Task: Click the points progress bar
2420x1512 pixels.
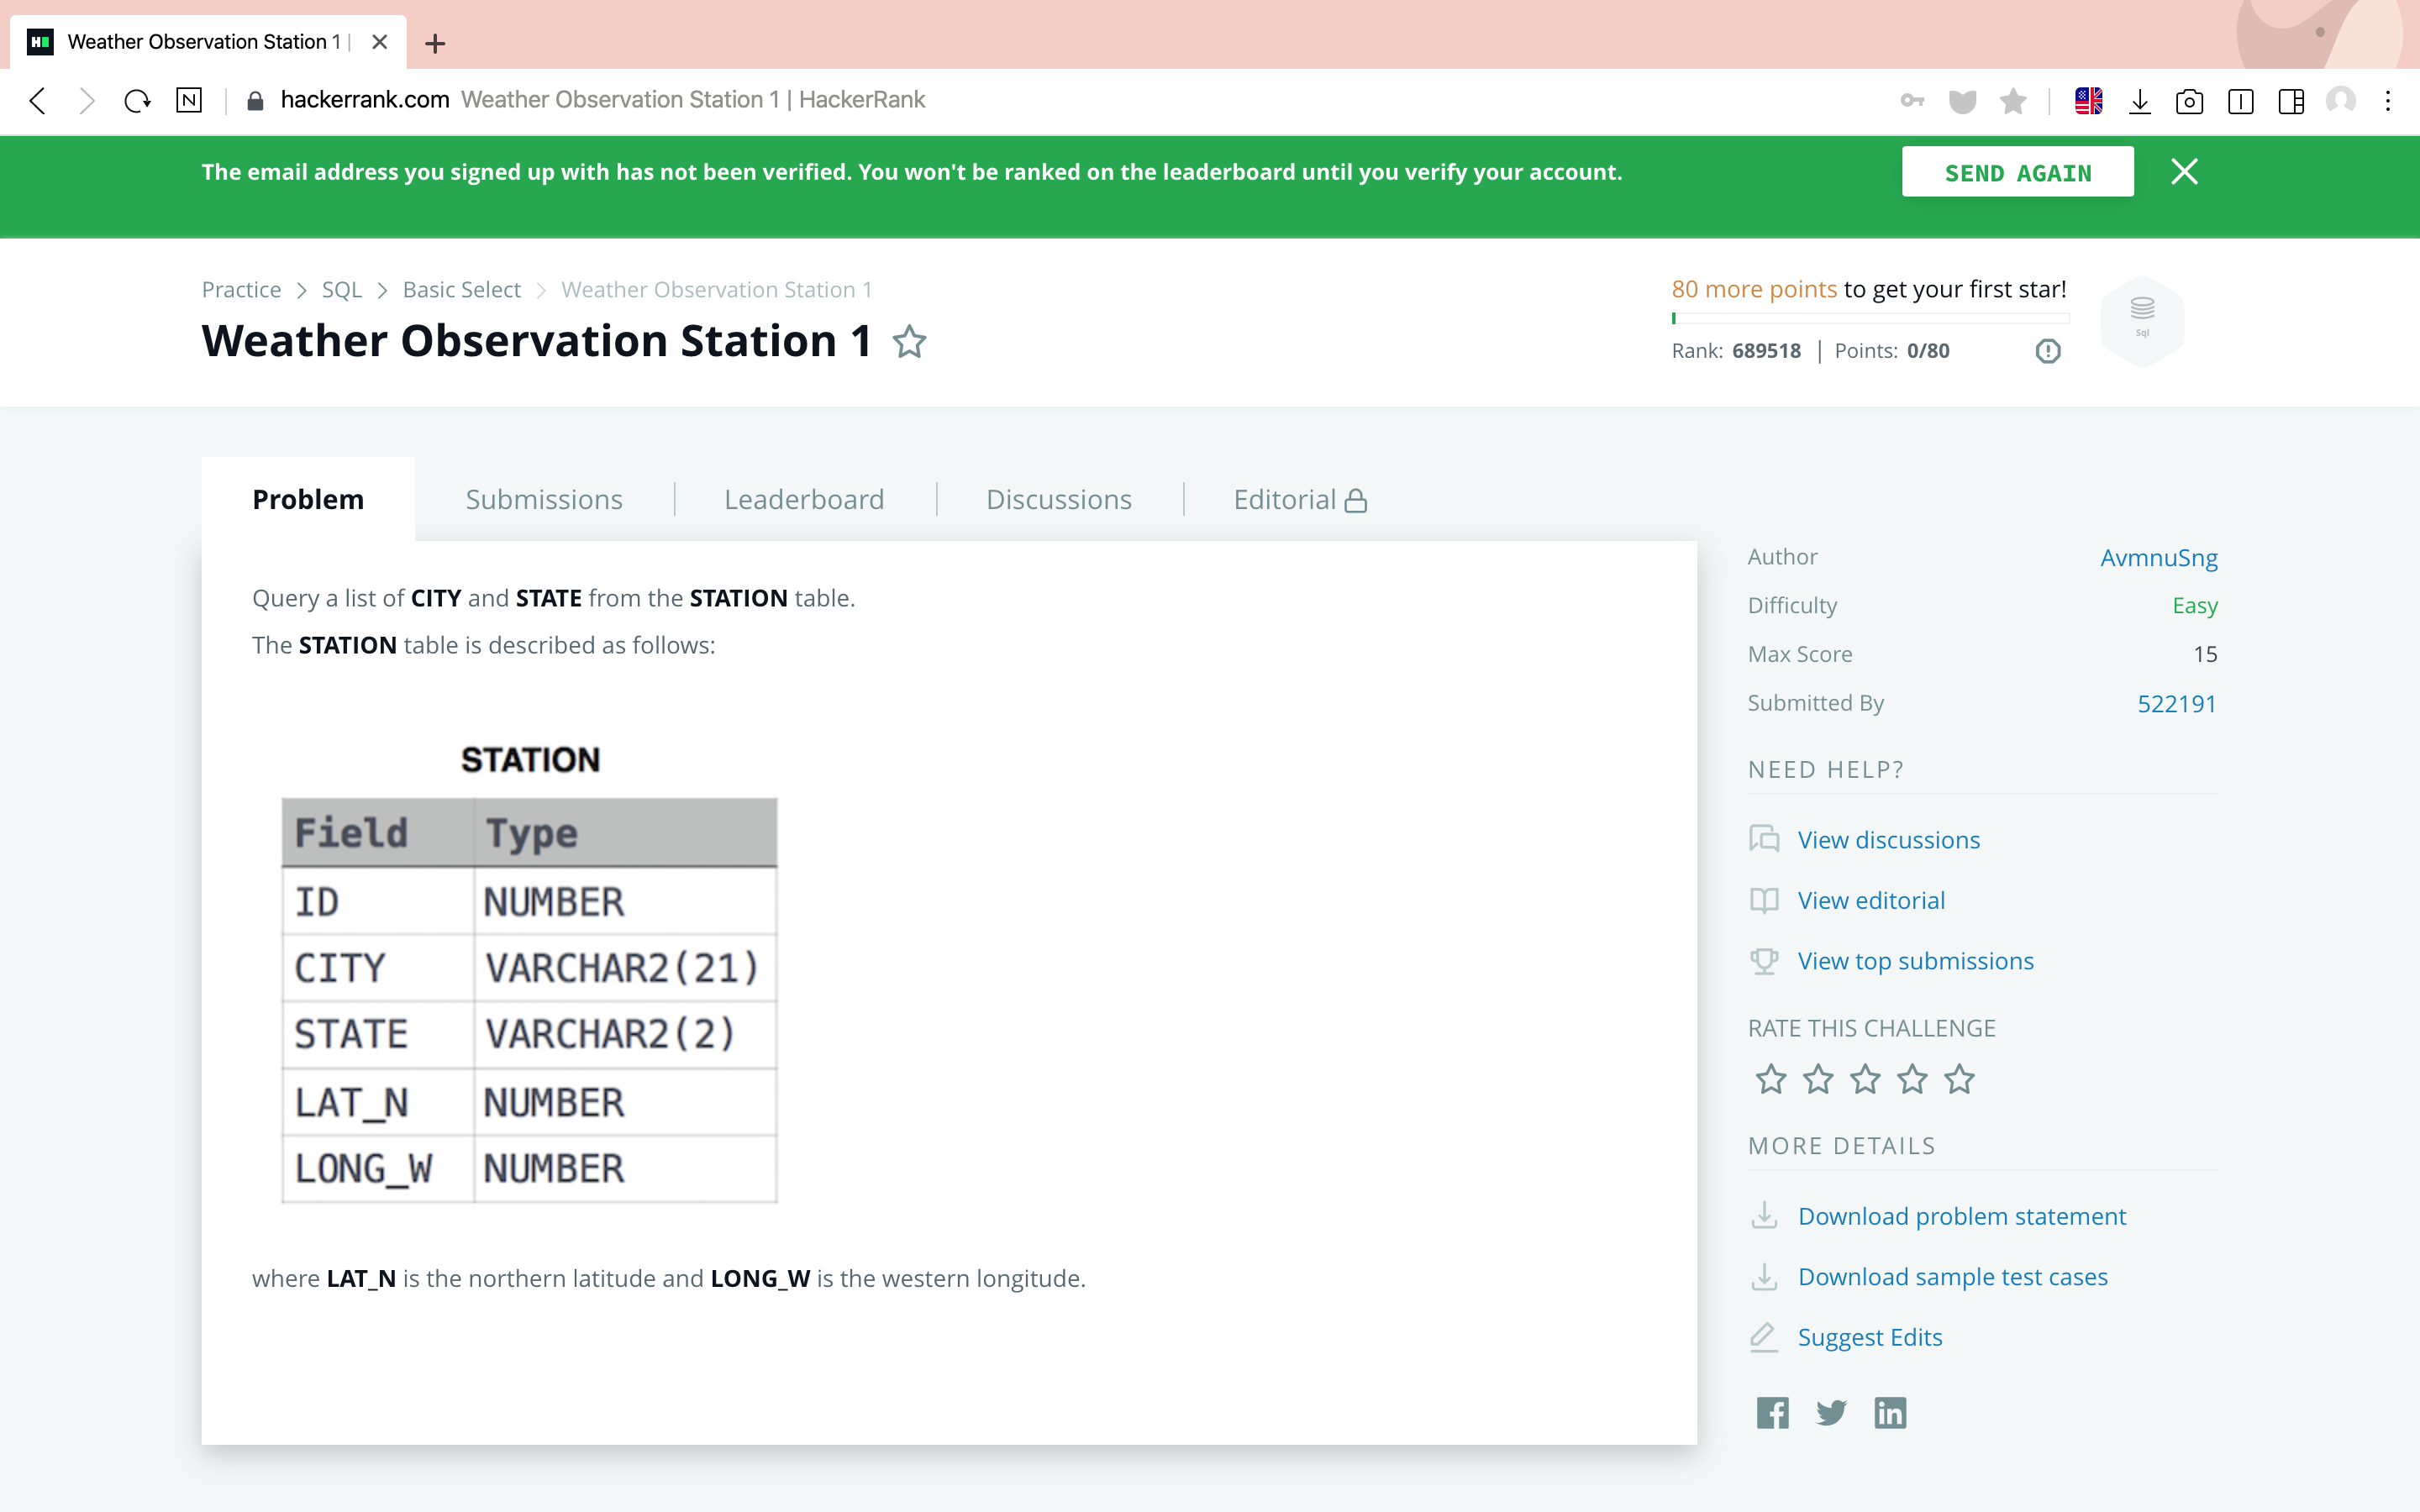Action: [x=1870, y=319]
